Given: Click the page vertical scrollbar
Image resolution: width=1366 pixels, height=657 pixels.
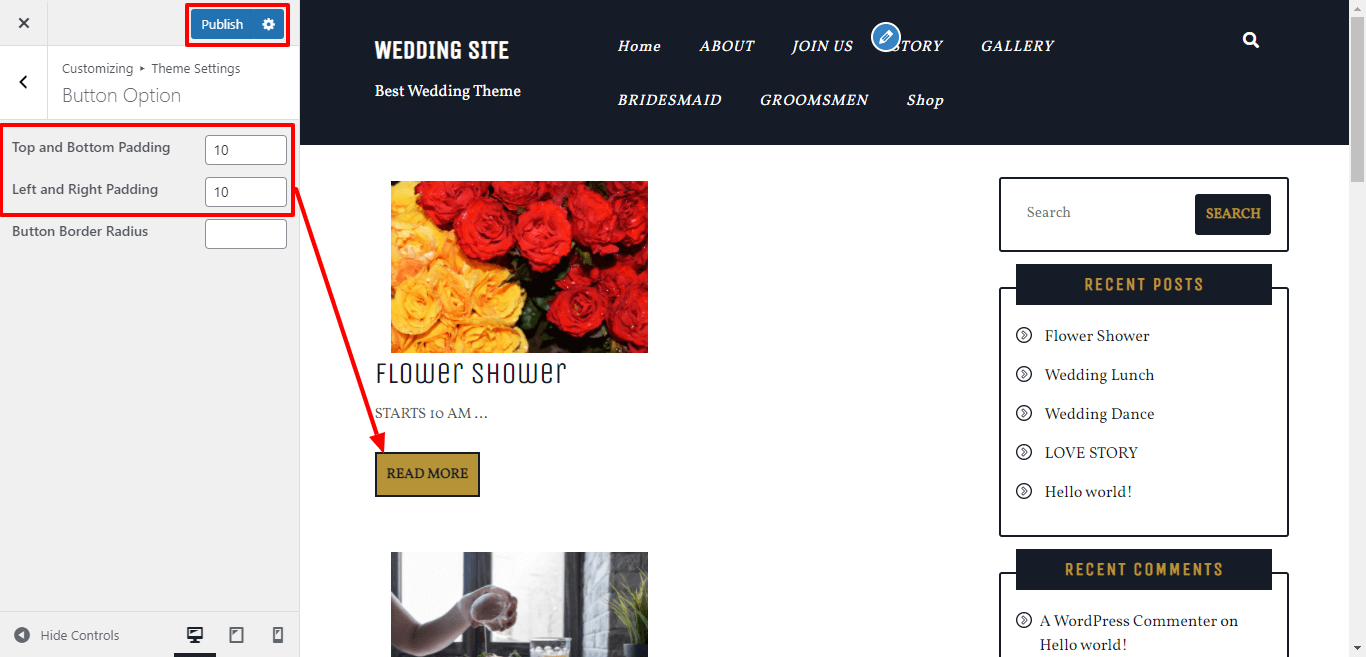Looking at the screenshot, I should 1357,328.
